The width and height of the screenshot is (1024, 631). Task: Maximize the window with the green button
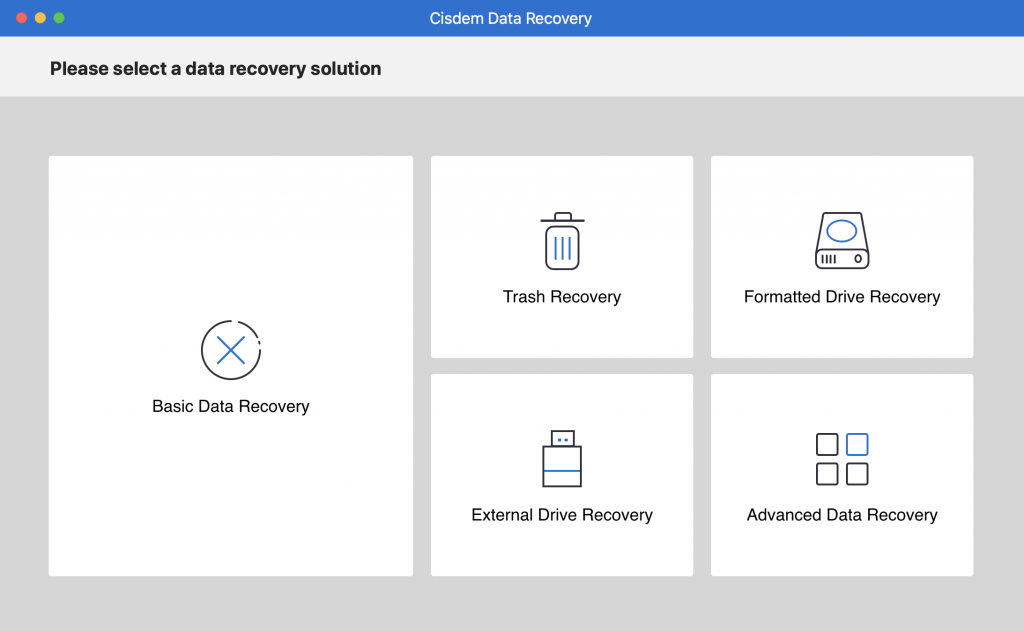click(59, 18)
